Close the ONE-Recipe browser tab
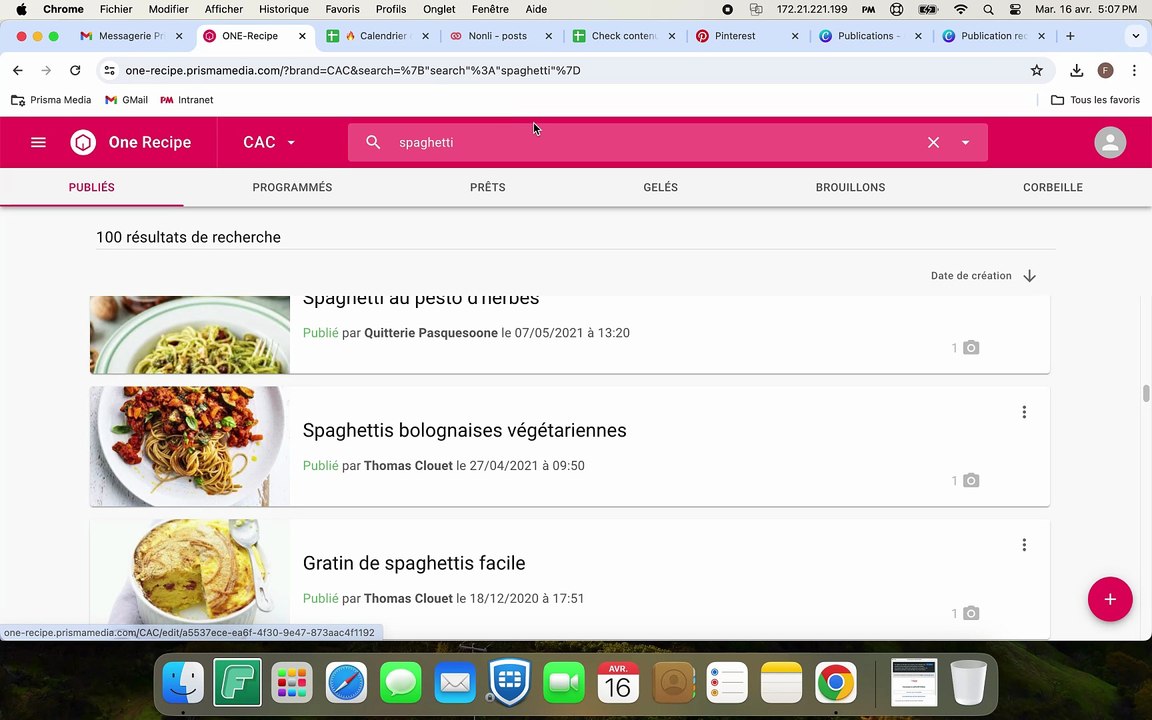This screenshot has height=720, width=1152. click(x=302, y=36)
